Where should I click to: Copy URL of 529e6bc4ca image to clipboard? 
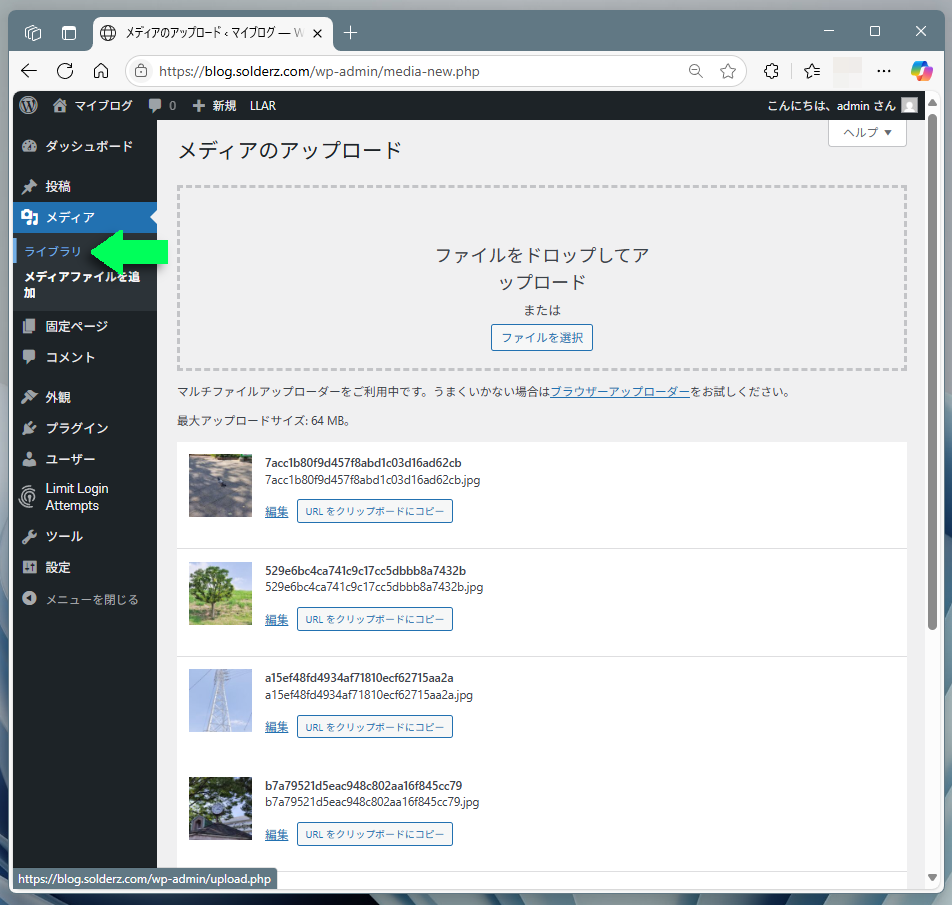374,619
